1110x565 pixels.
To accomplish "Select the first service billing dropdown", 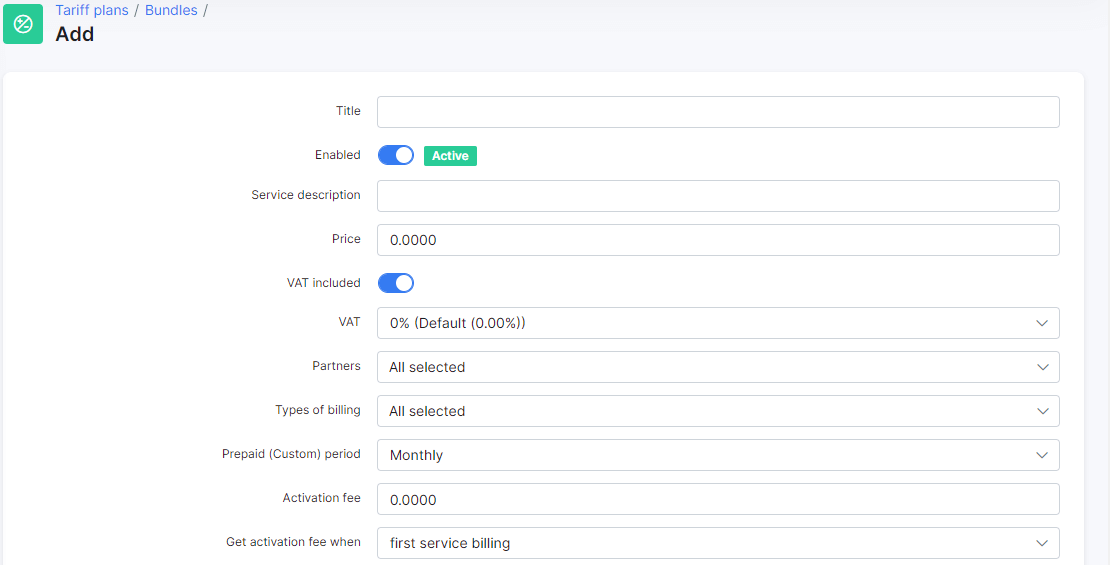I will point(718,543).
